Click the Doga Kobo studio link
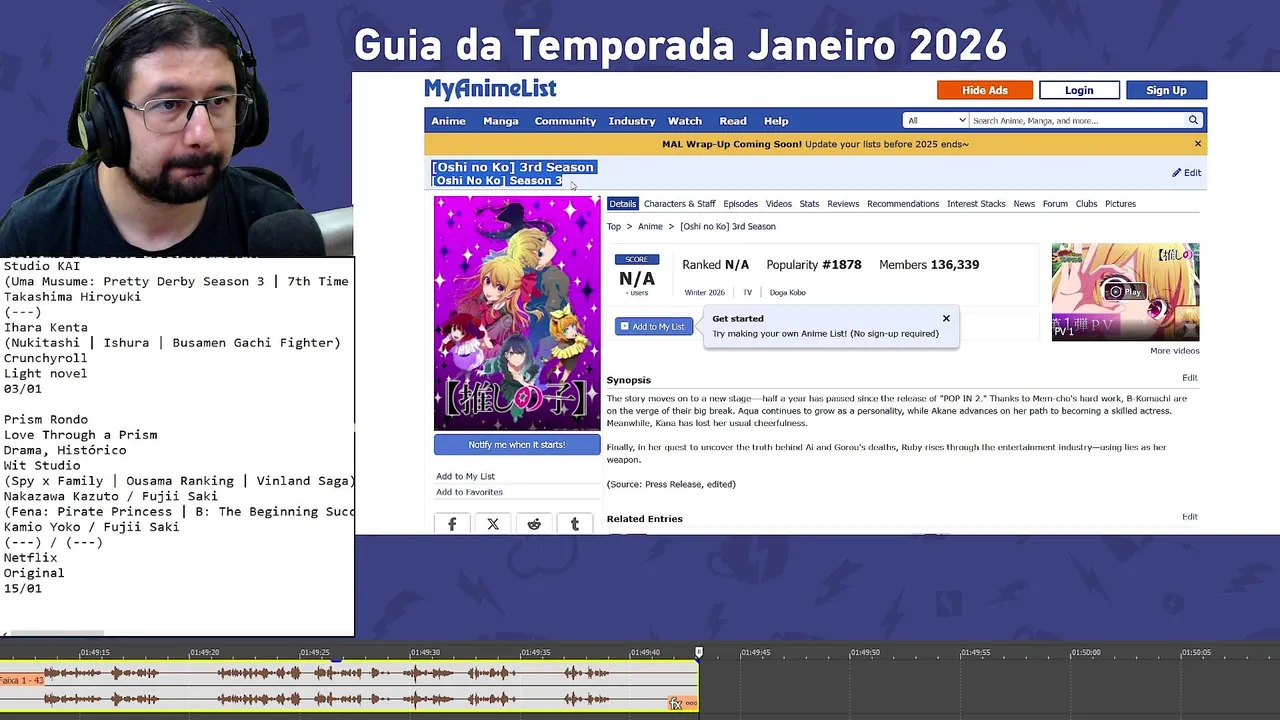The height and width of the screenshot is (720, 1280). coord(787,293)
